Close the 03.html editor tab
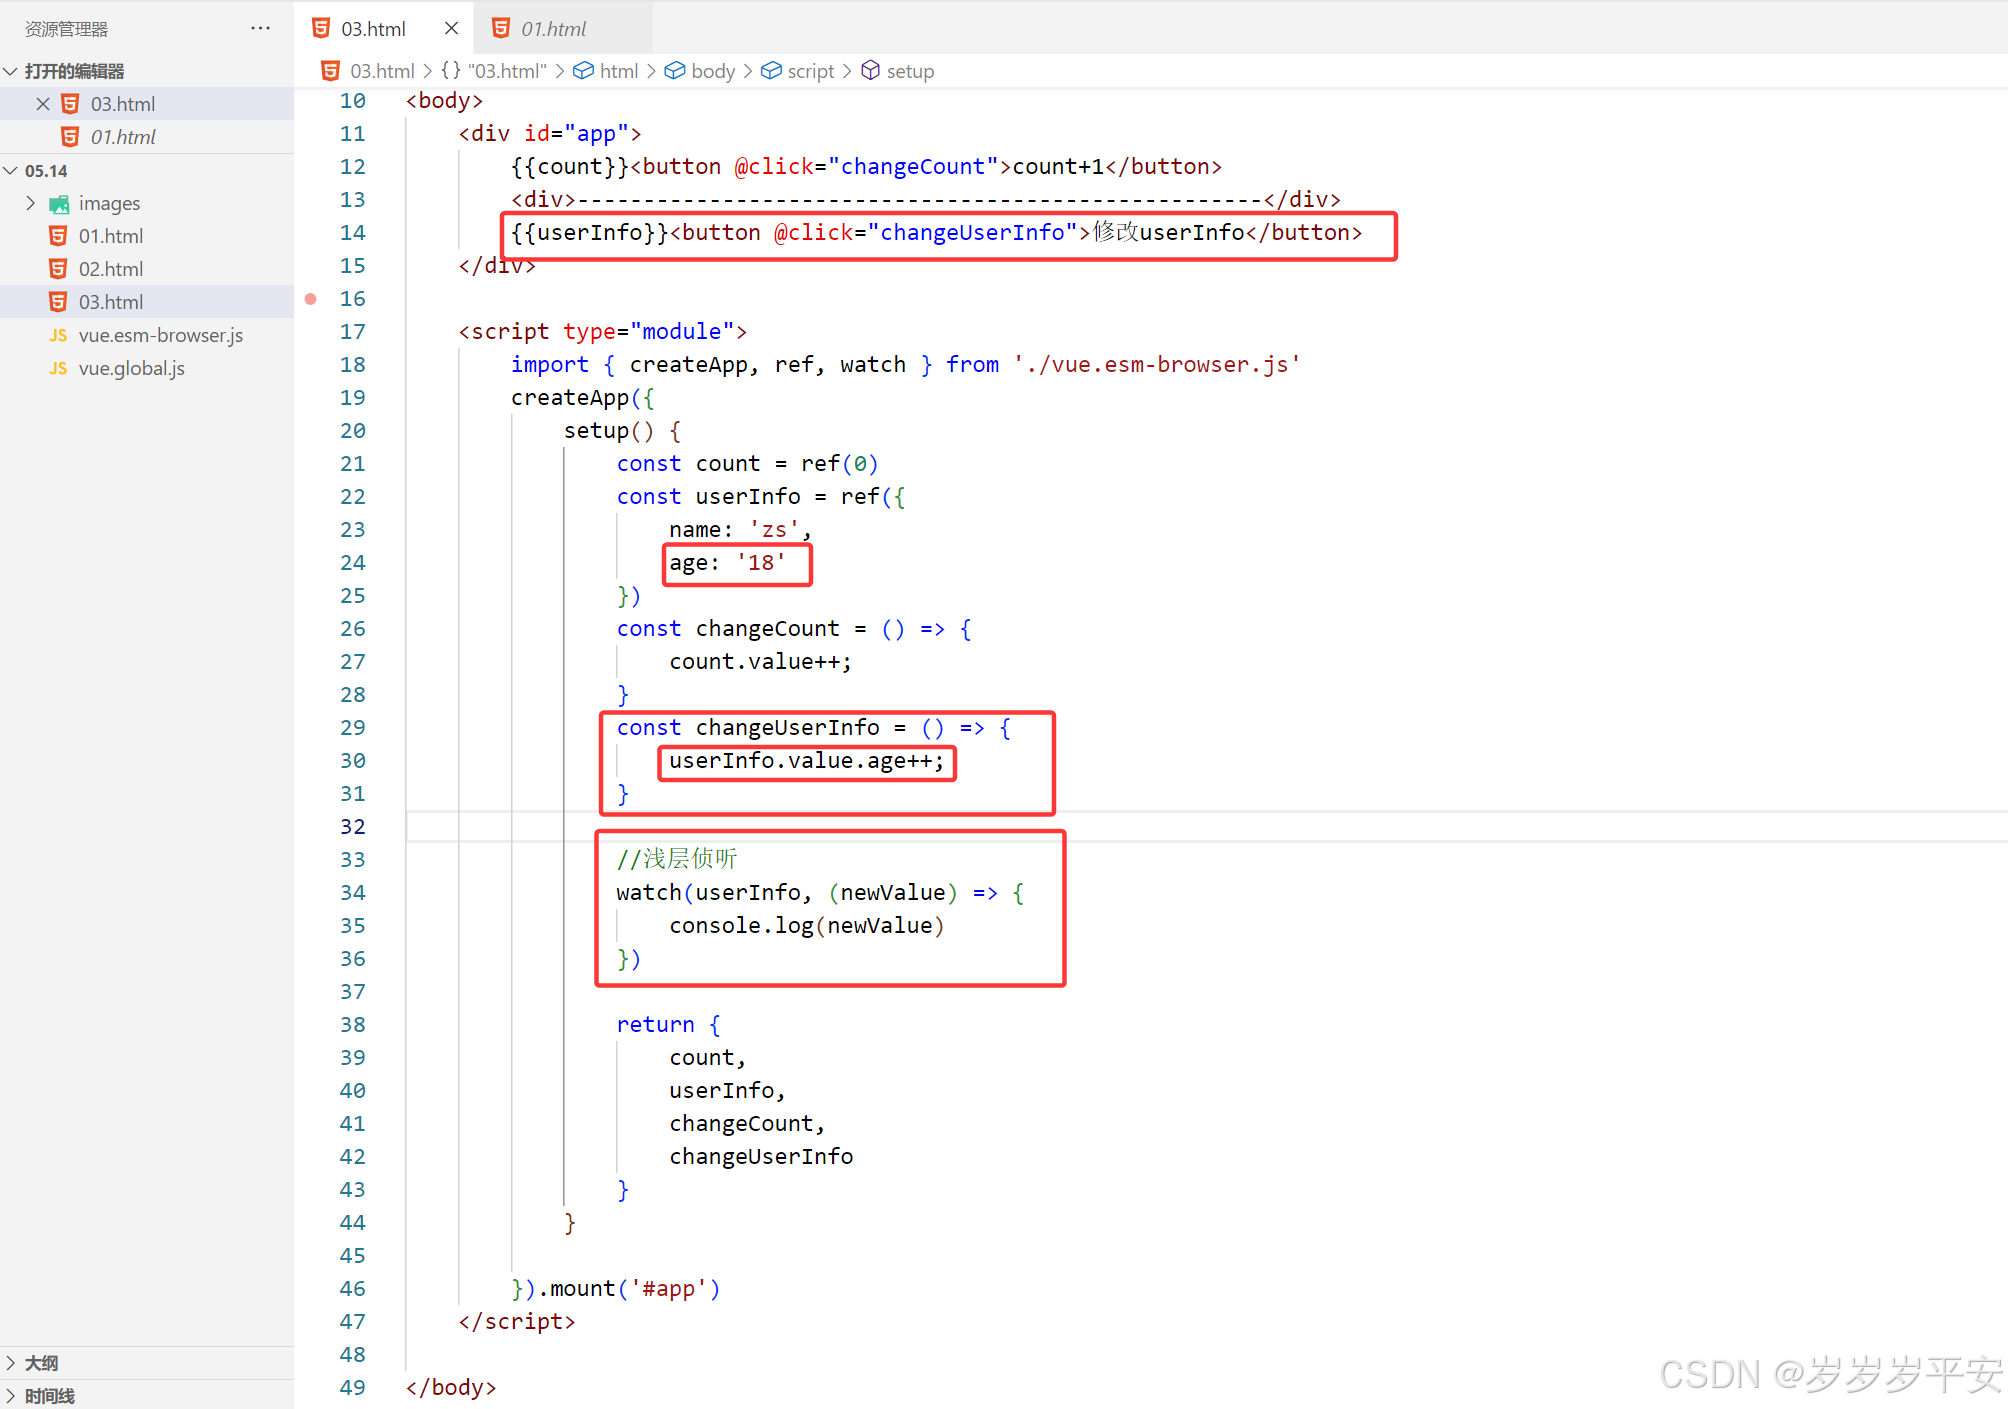2008x1409 pixels. click(451, 28)
